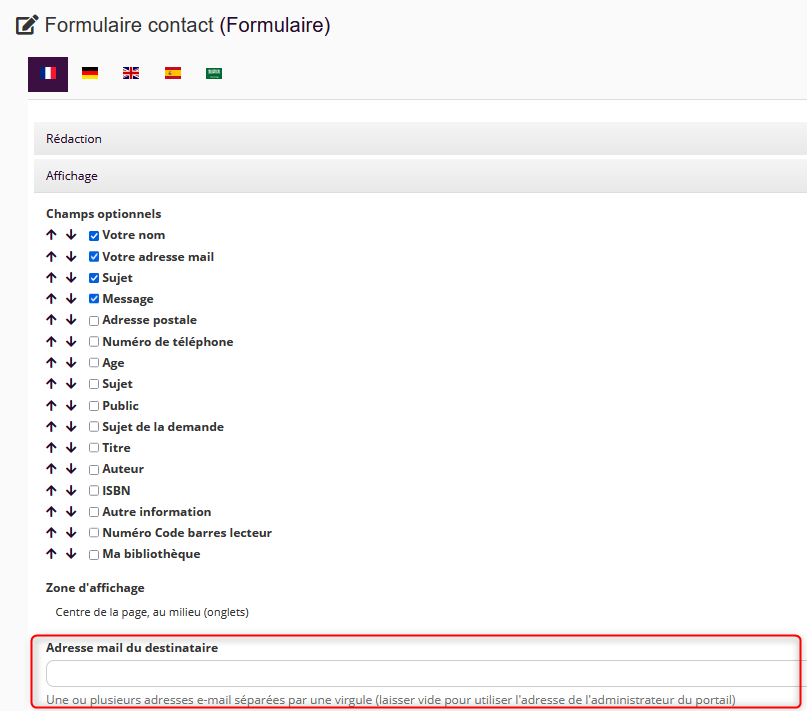Move Numéro de téléphone field up
The width and height of the screenshot is (807, 711).
(51, 342)
